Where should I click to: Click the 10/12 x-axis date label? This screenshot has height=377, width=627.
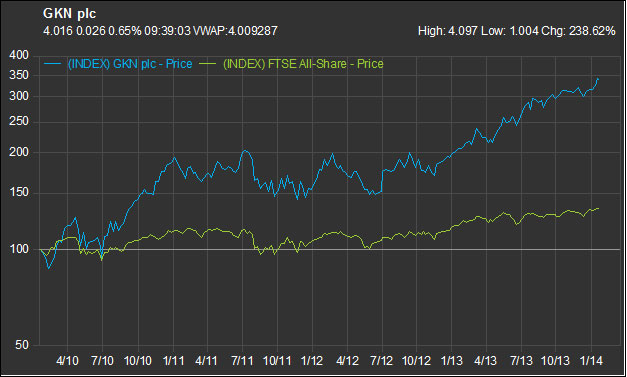[416, 361]
